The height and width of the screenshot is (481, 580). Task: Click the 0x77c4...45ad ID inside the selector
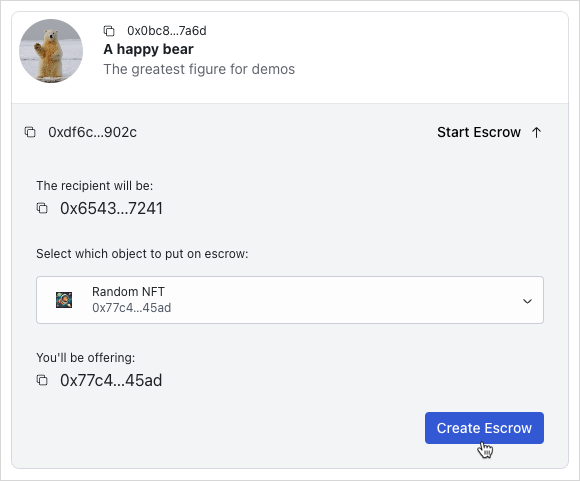click(132, 308)
